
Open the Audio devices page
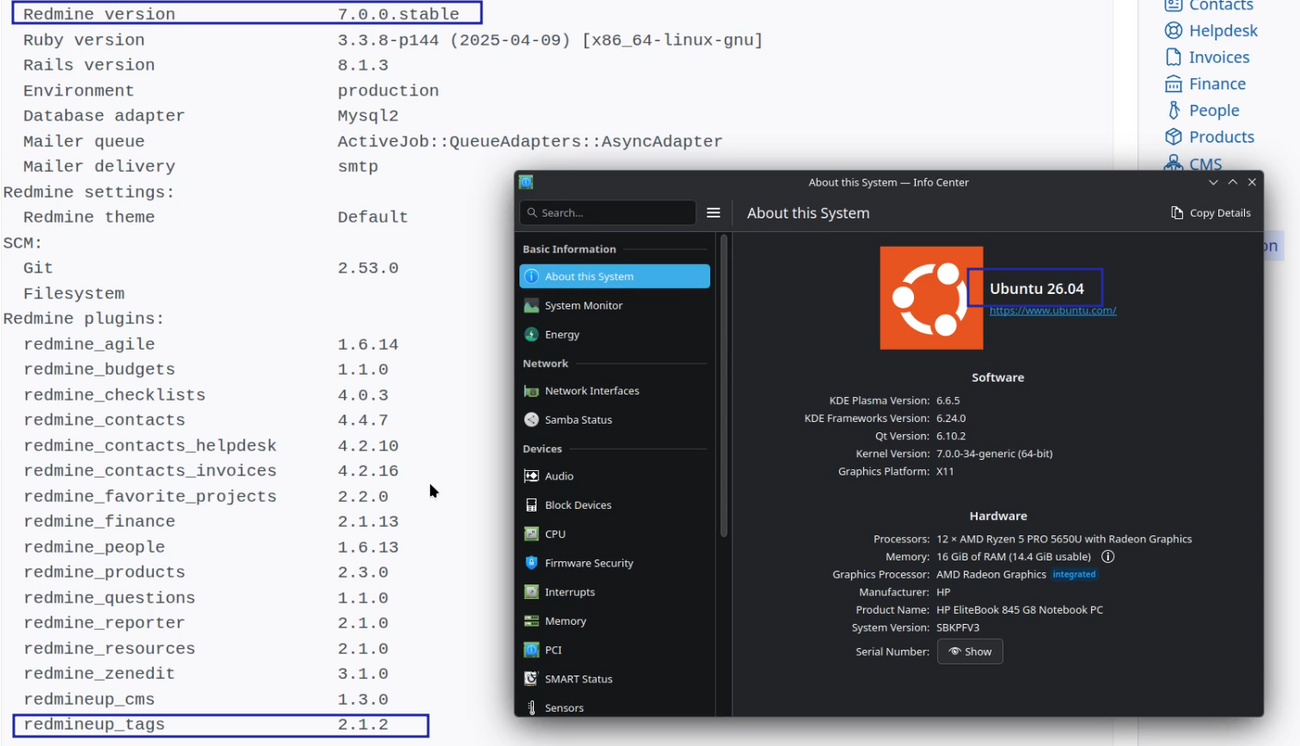pos(615,476)
